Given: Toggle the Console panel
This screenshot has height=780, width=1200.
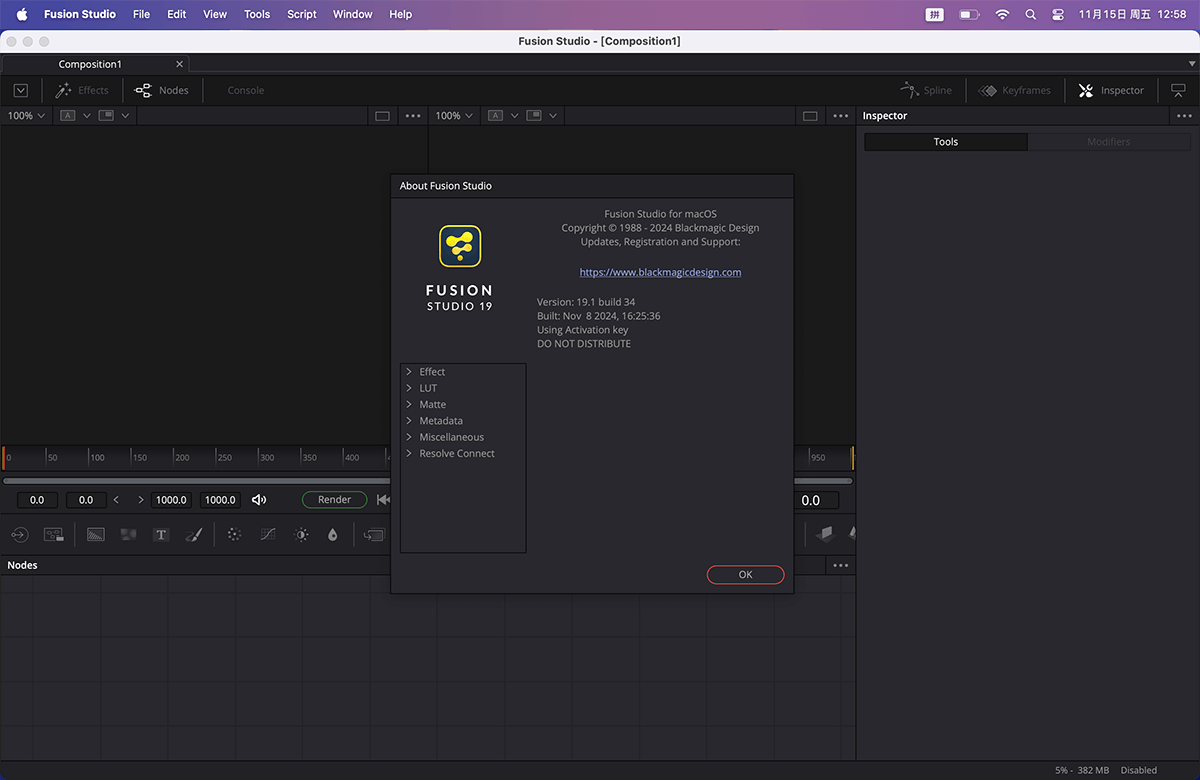Looking at the screenshot, I should (246, 90).
